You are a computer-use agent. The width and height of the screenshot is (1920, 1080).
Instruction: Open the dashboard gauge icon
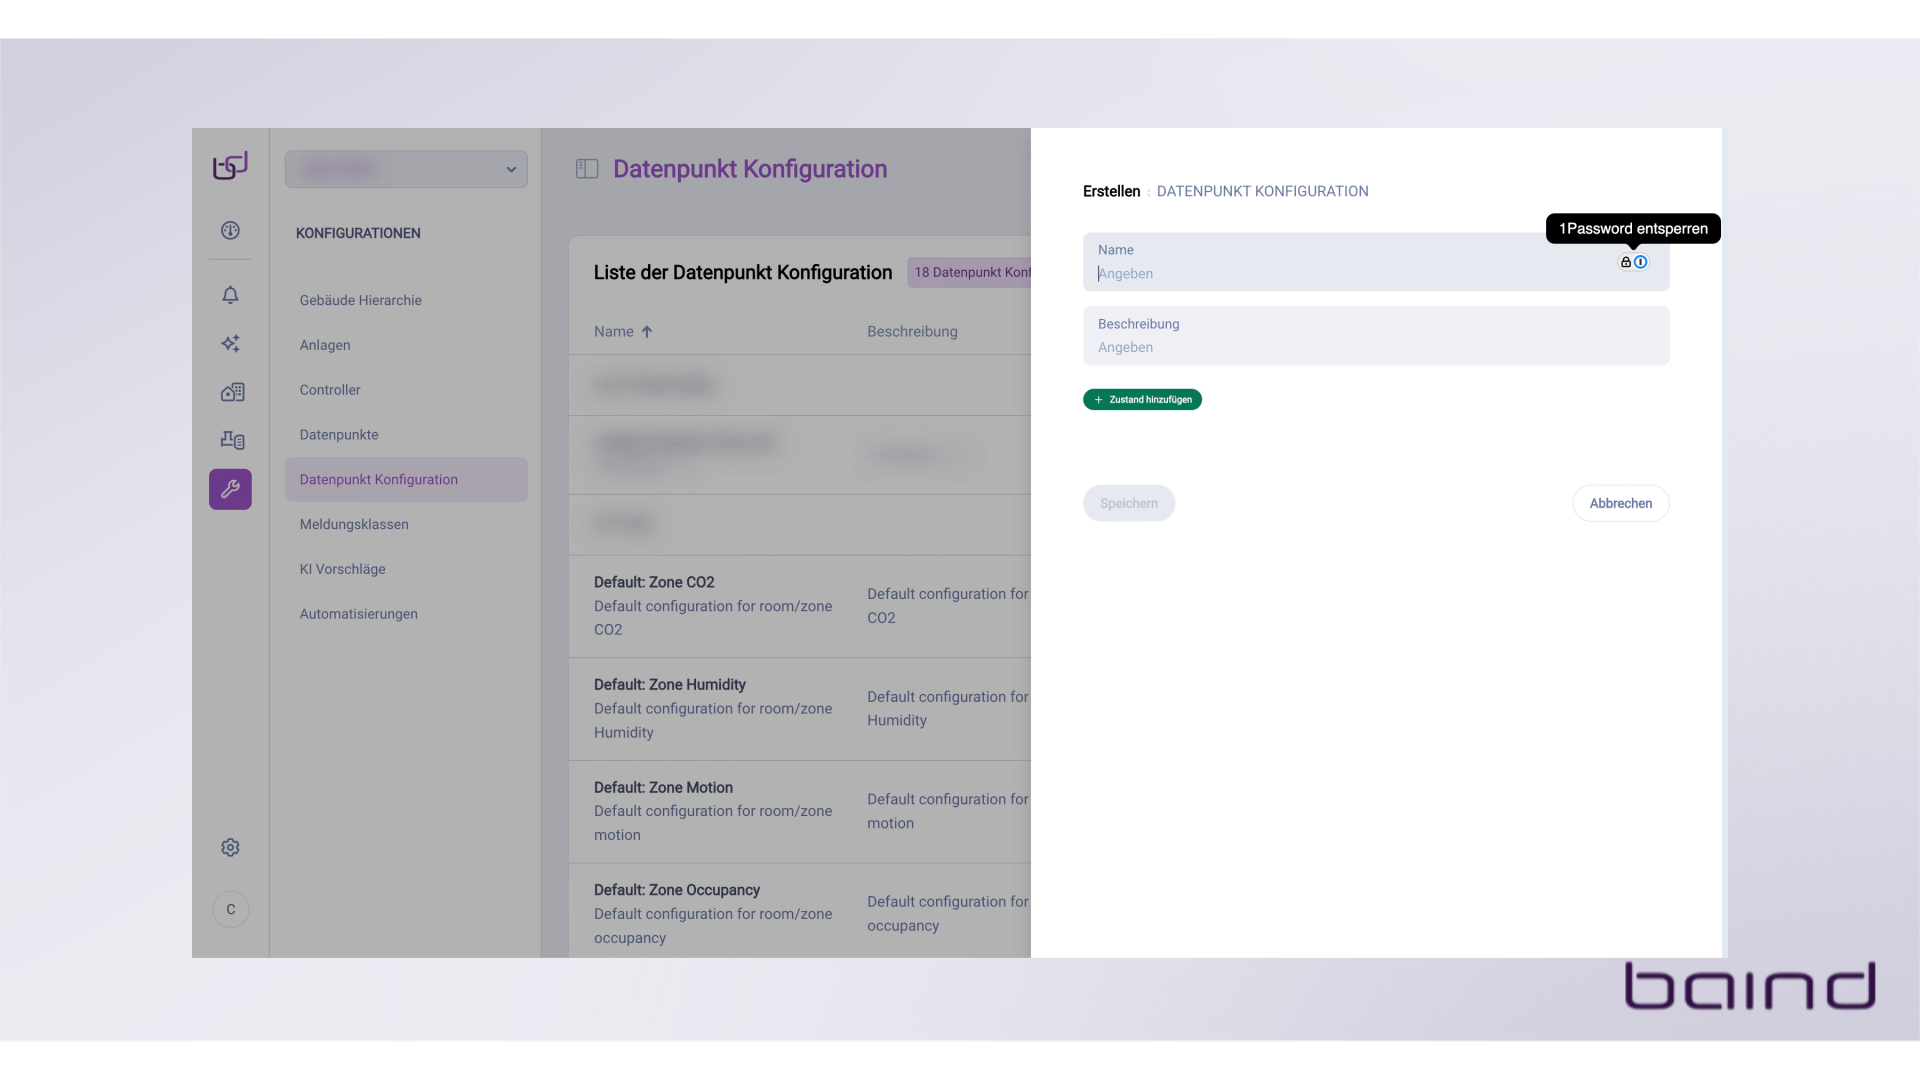click(x=230, y=230)
